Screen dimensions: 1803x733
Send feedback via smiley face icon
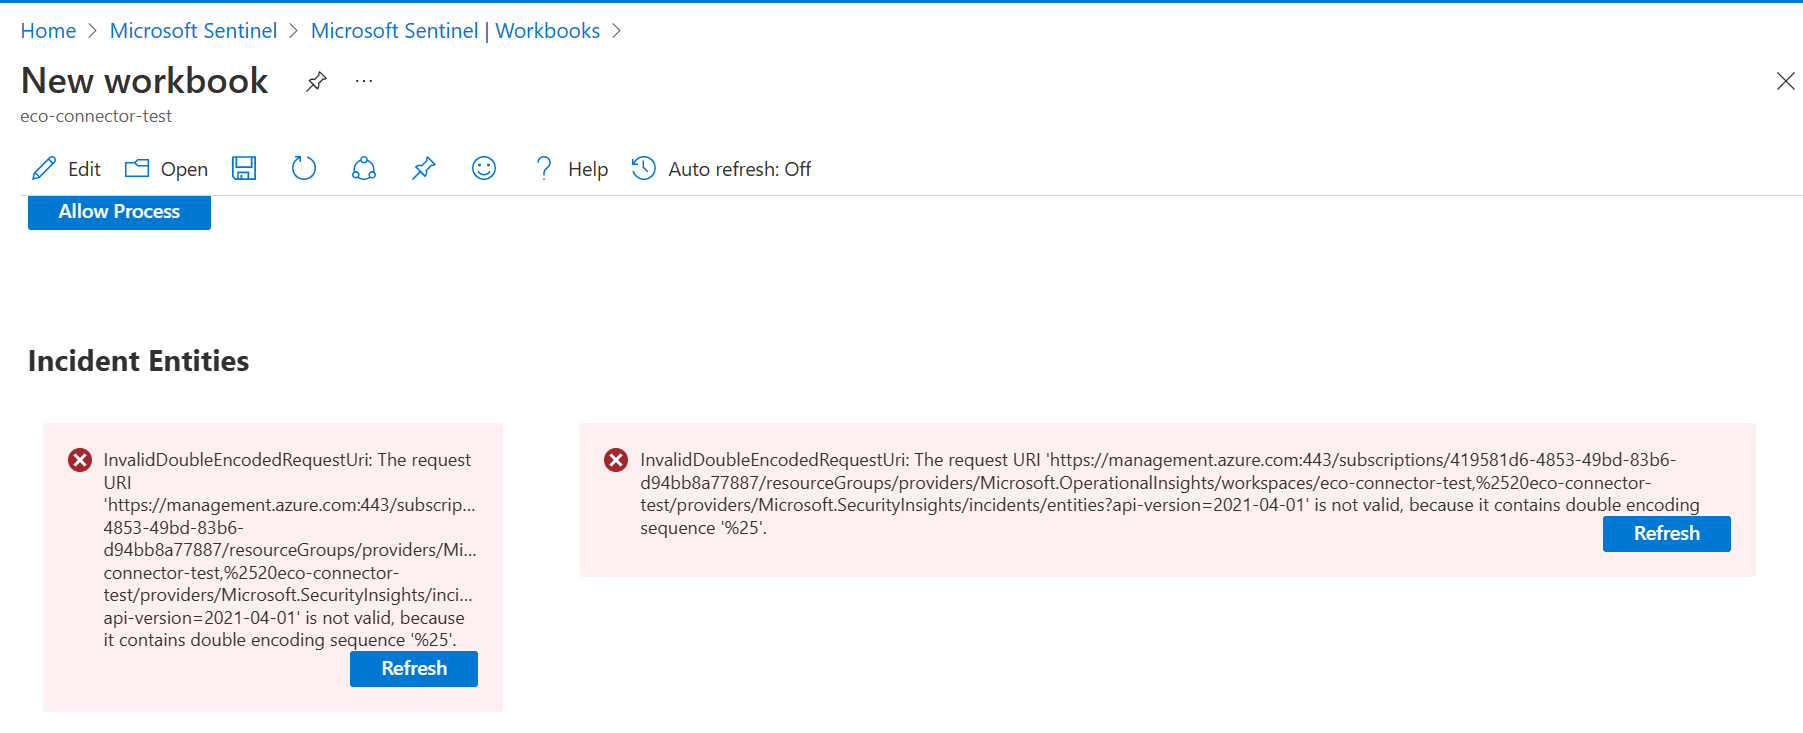tap(484, 168)
